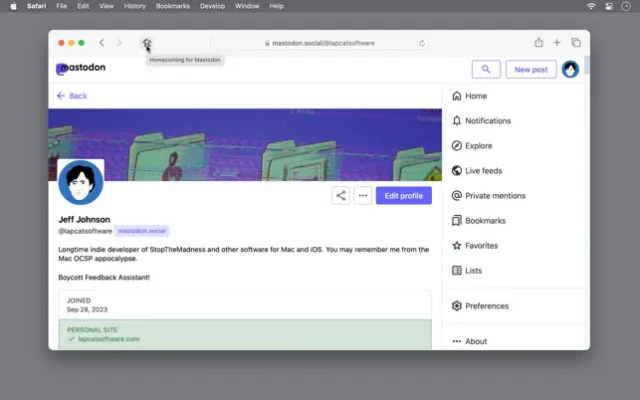Open a new Safari tab
Screen dimensions: 640x400
coord(557,43)
